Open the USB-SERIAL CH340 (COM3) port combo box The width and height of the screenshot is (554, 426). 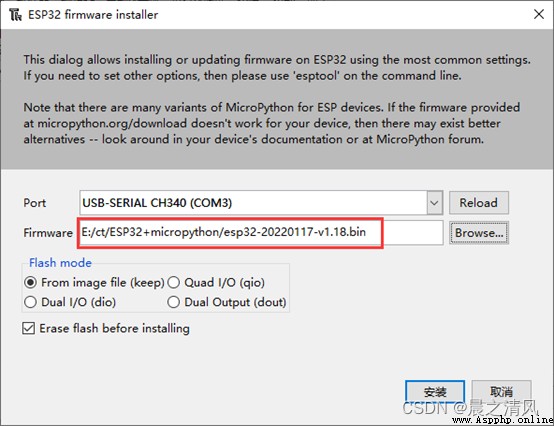(261, 203)
